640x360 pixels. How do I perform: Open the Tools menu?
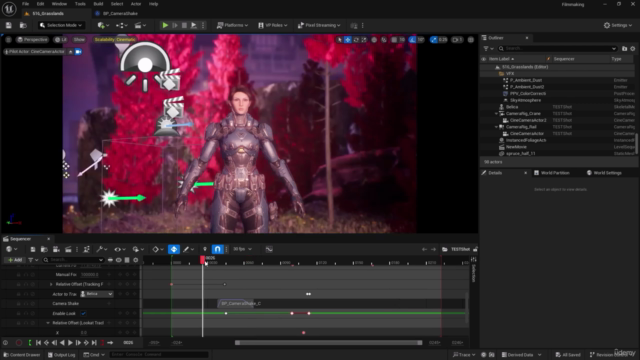(80, 4)
